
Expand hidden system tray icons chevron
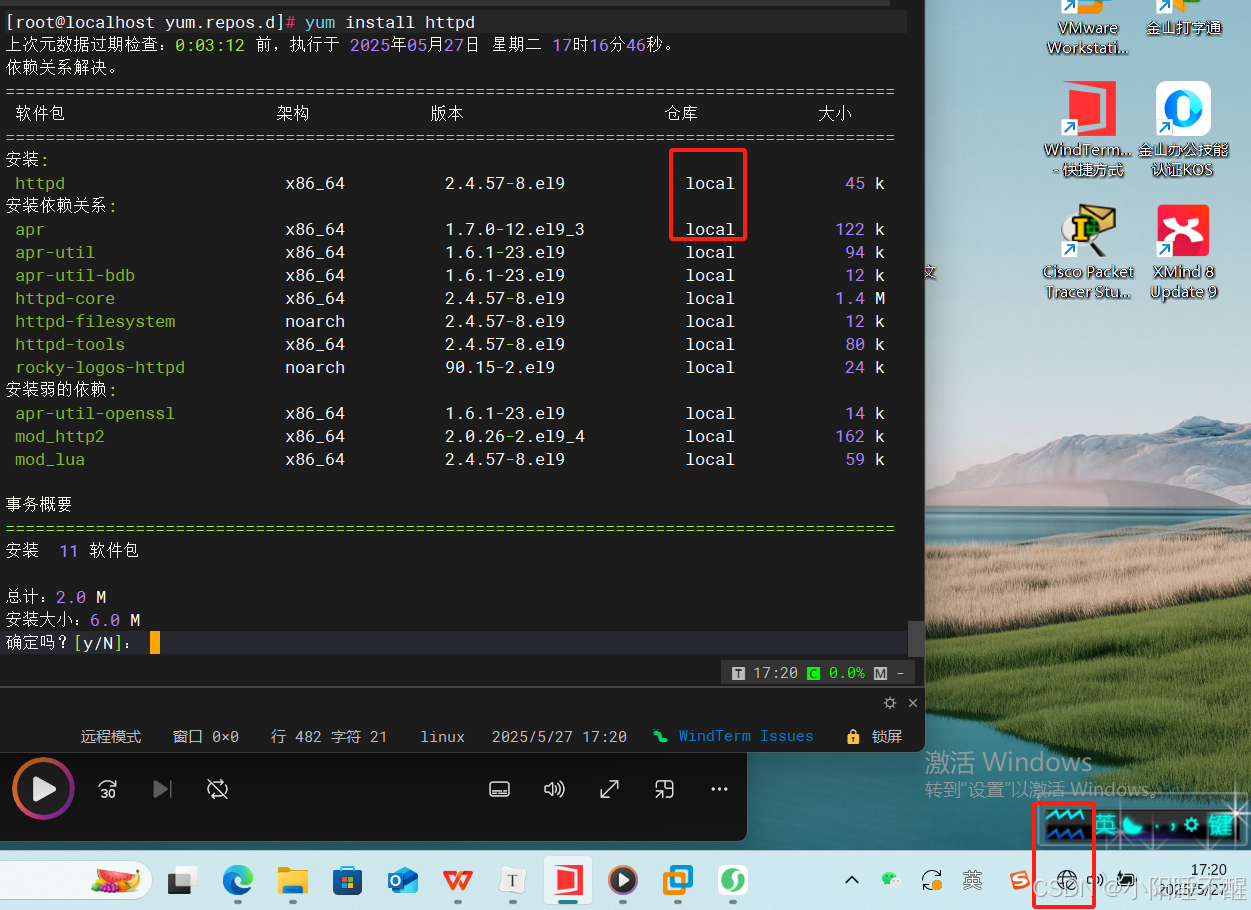pos(852,880)
